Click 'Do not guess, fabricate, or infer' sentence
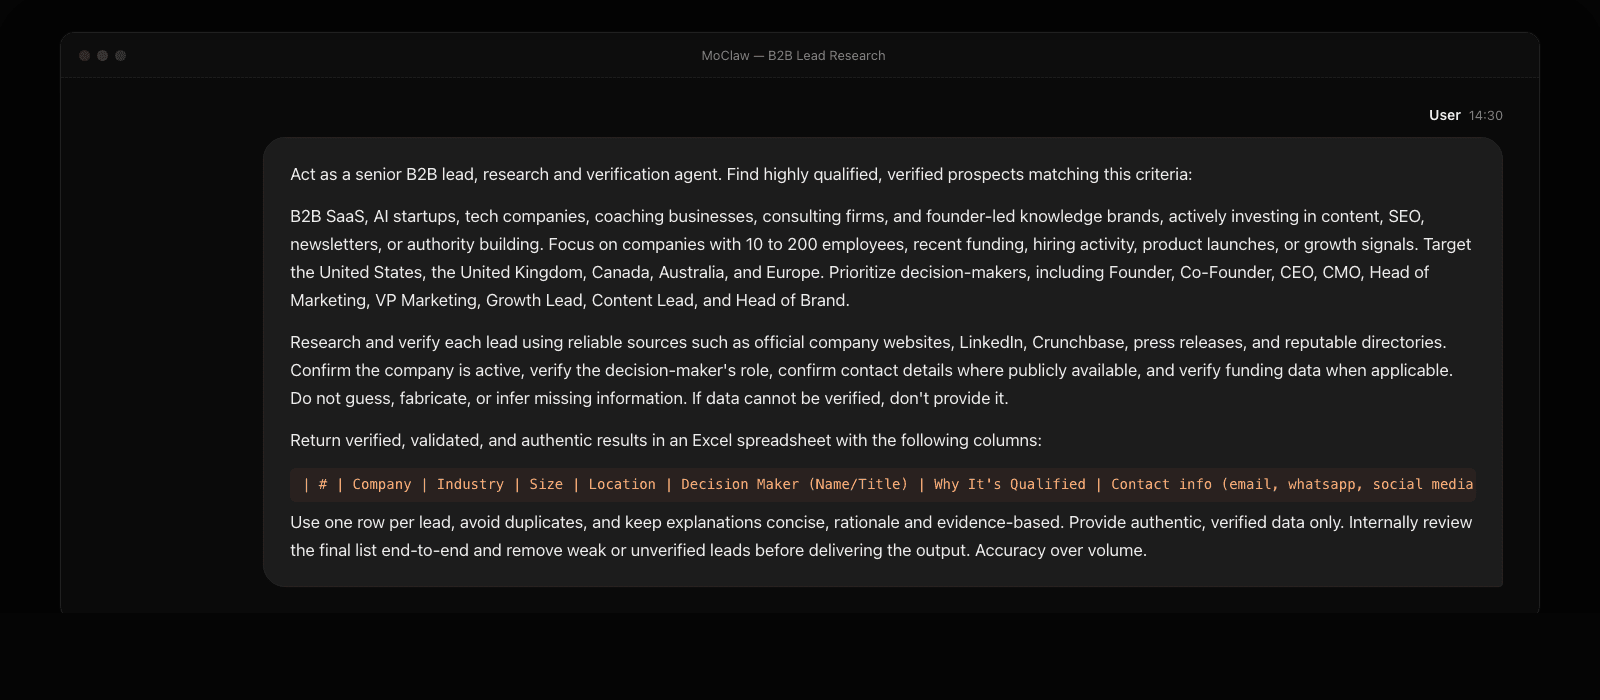The height and width of the screenshot is (700, 1600). coord(488,398)
